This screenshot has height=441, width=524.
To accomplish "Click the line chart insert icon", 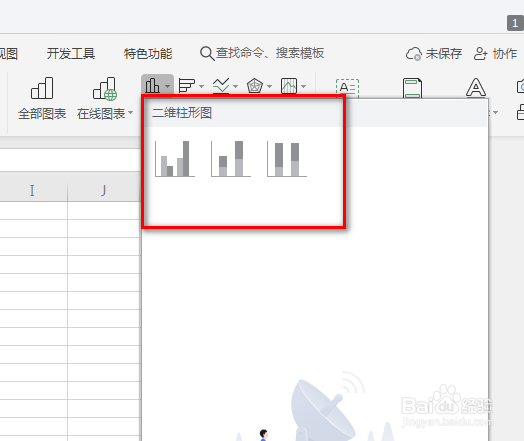I will pos(221,86).
